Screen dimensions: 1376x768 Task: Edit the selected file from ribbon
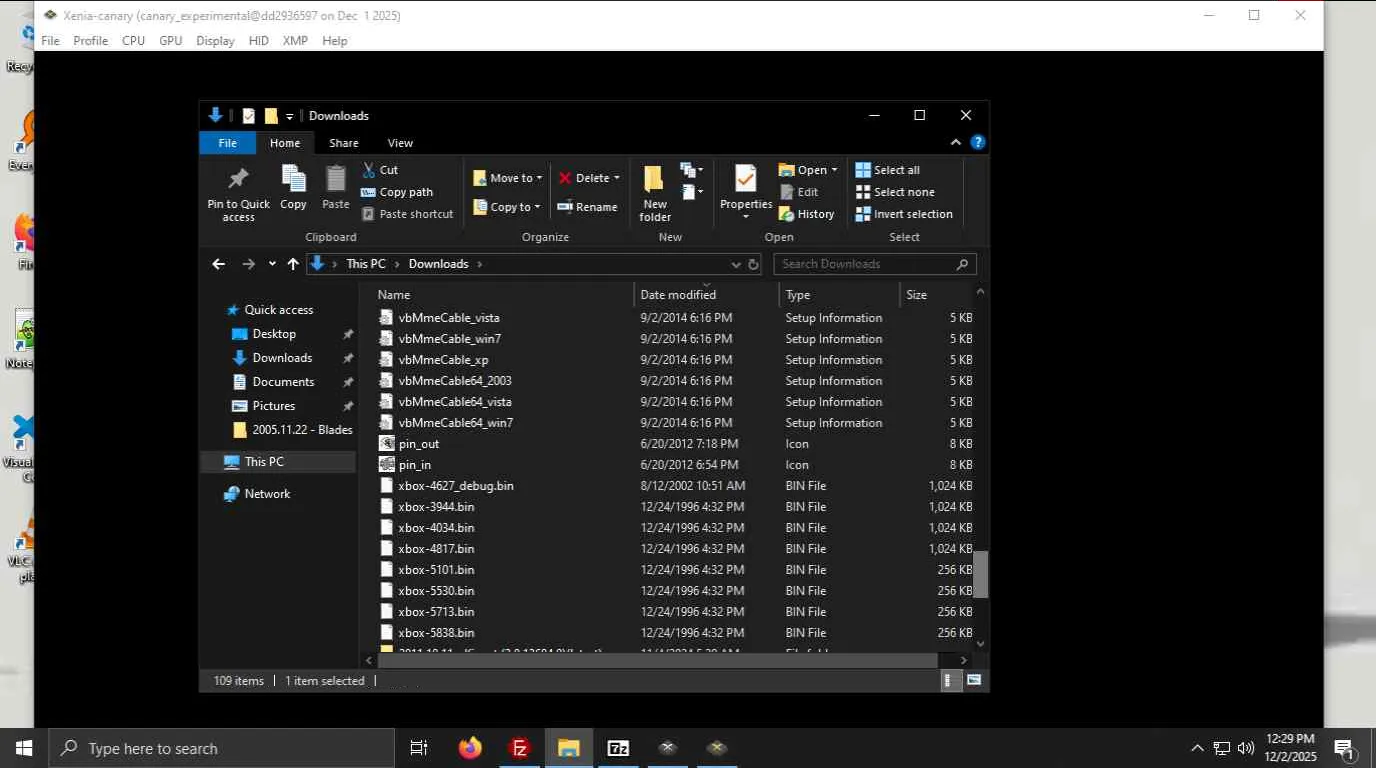[799, 192]
